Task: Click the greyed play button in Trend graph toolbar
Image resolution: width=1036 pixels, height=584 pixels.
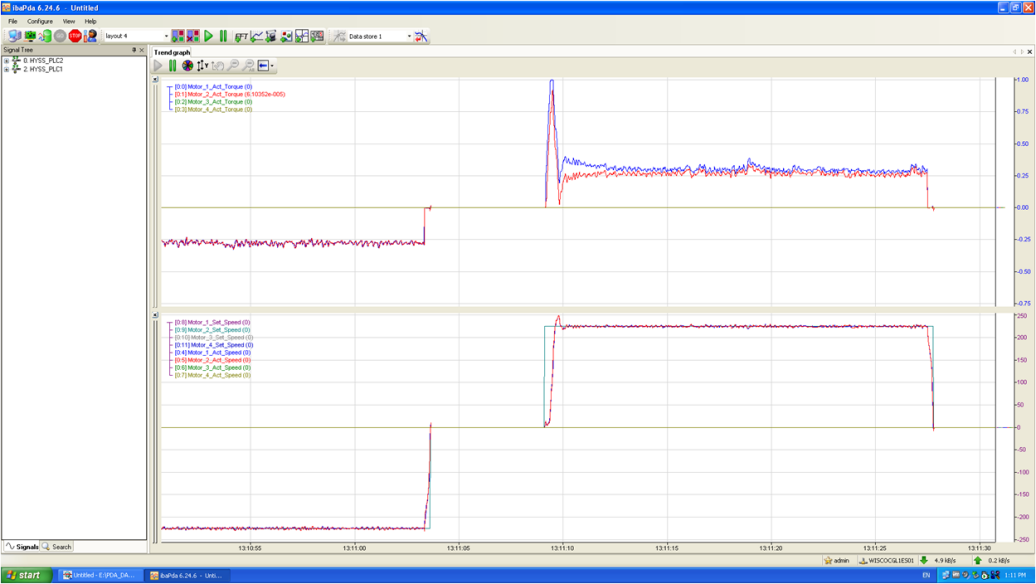Action: [x=158, y=65]
